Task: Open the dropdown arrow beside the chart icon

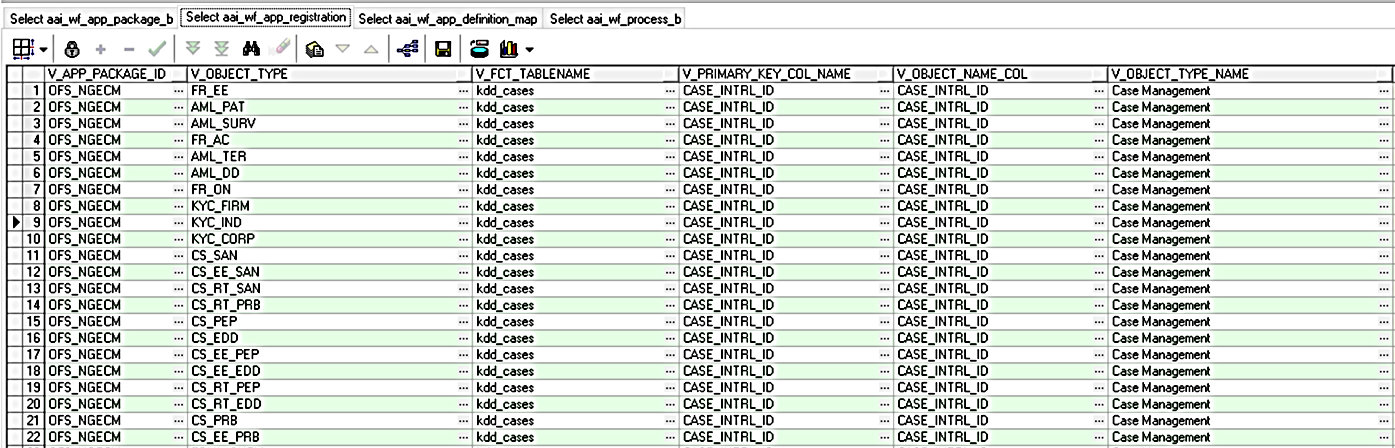Action: click(x=529, y=49)
